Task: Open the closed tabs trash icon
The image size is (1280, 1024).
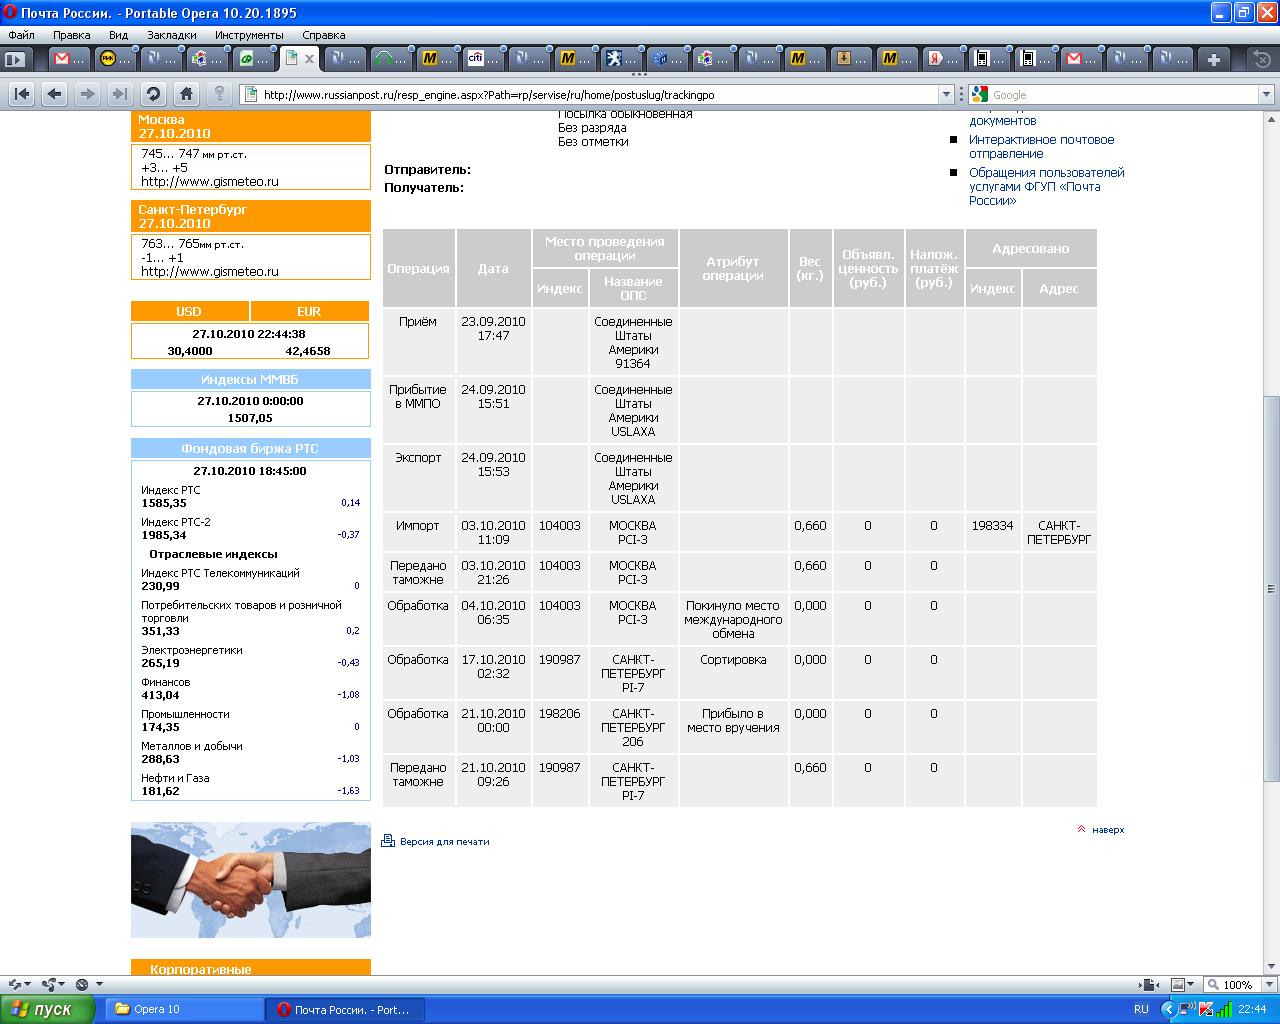Action: click(x=1262, y=59)
